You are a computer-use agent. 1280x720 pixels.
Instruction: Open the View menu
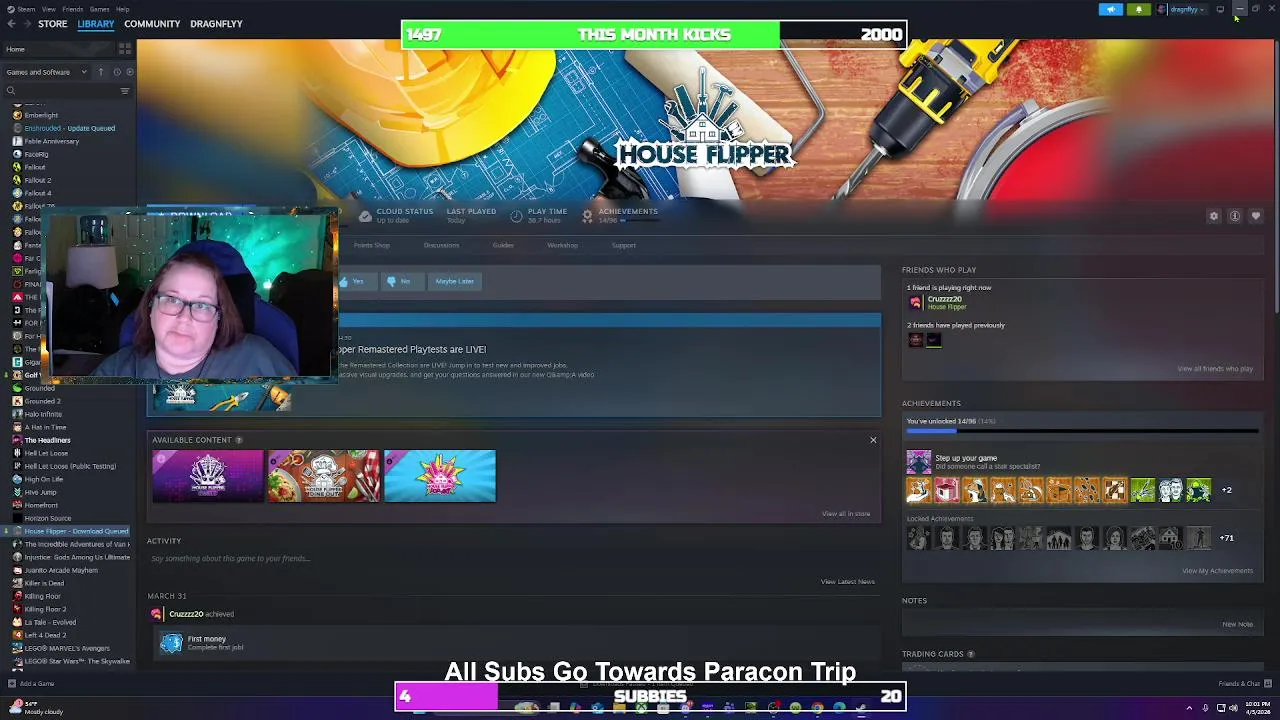tap(48, 9)
